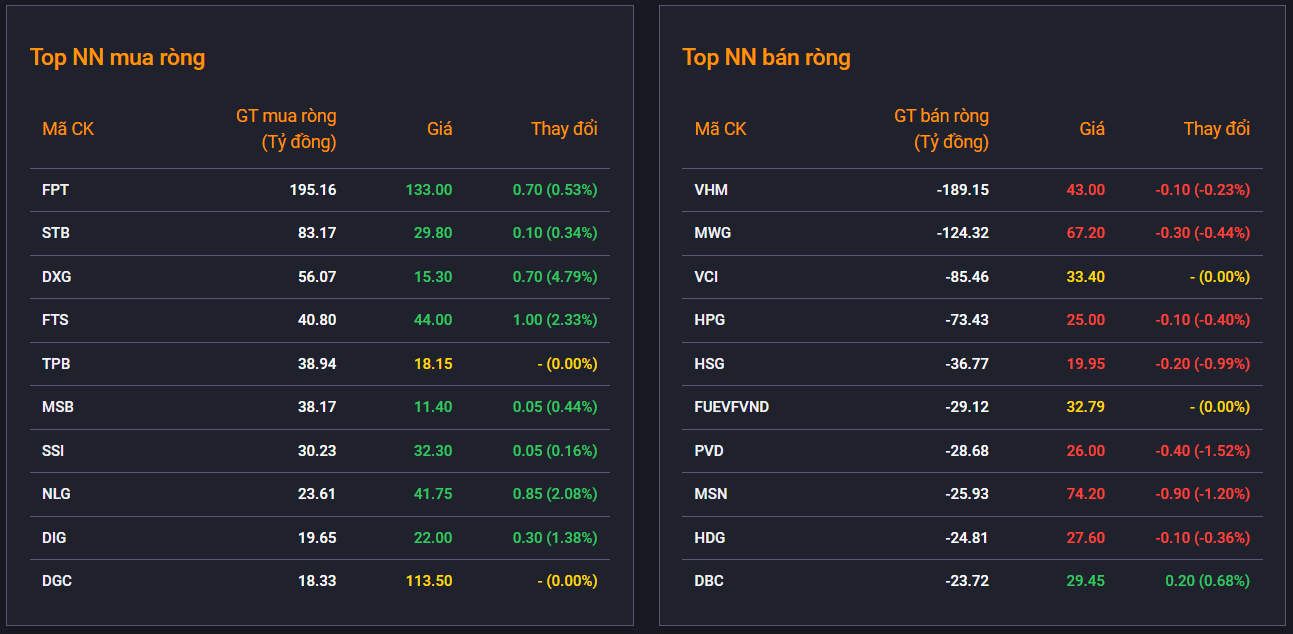Click DIG net buy value 19.65

(317, 538)
